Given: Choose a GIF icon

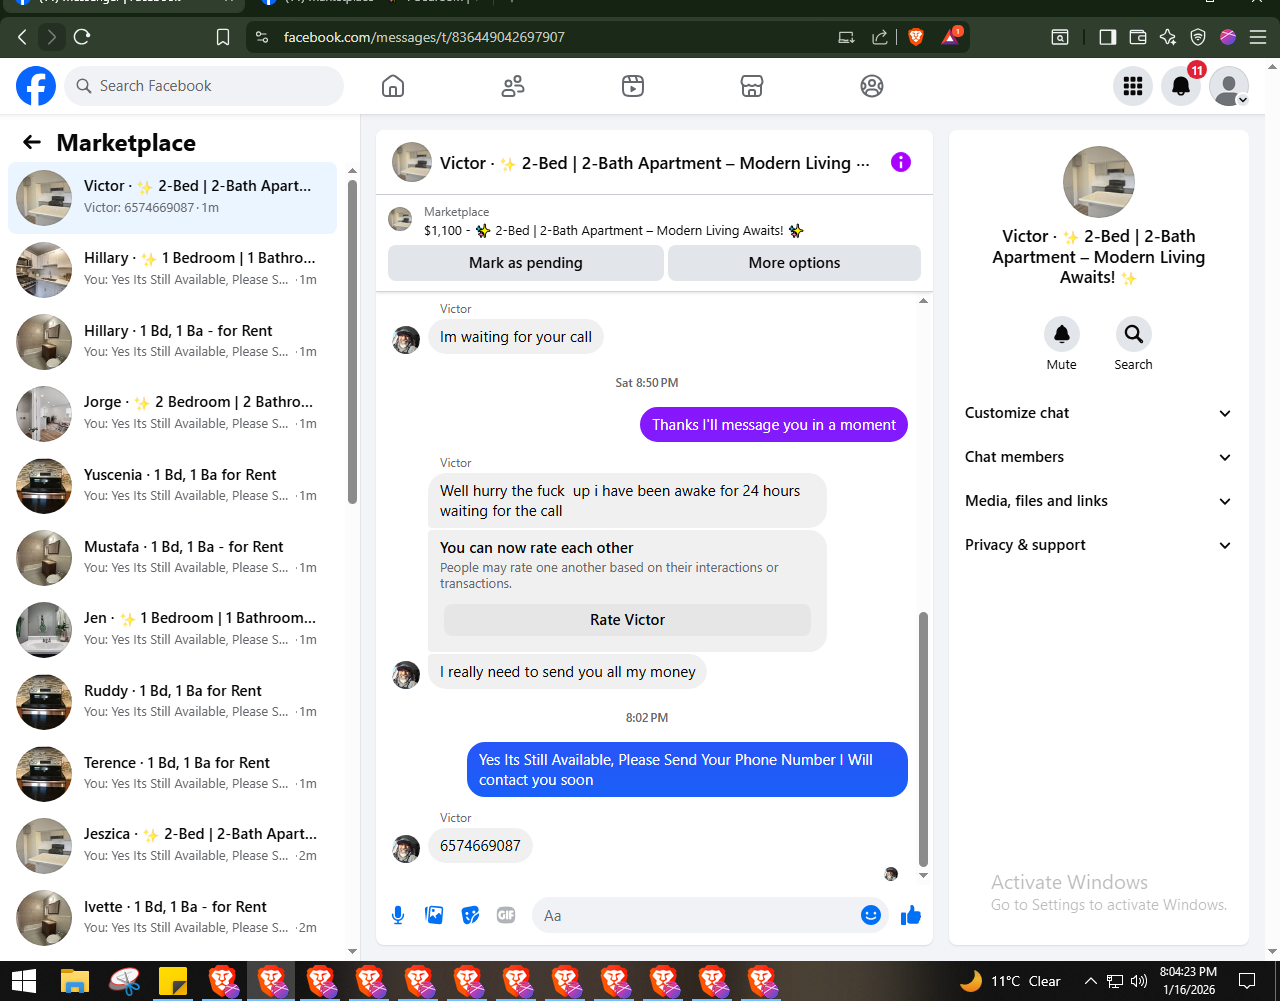Looking at the screenshot, I should 506,914.
